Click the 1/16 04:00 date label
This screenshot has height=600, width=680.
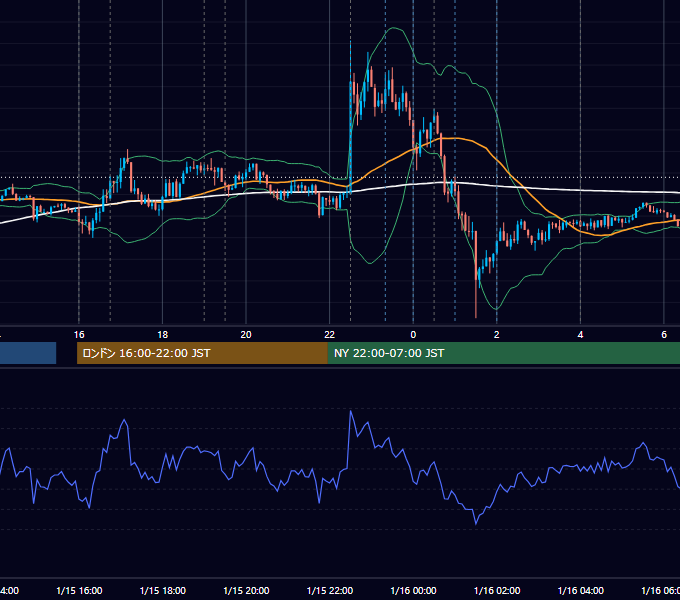pos(580,591)
